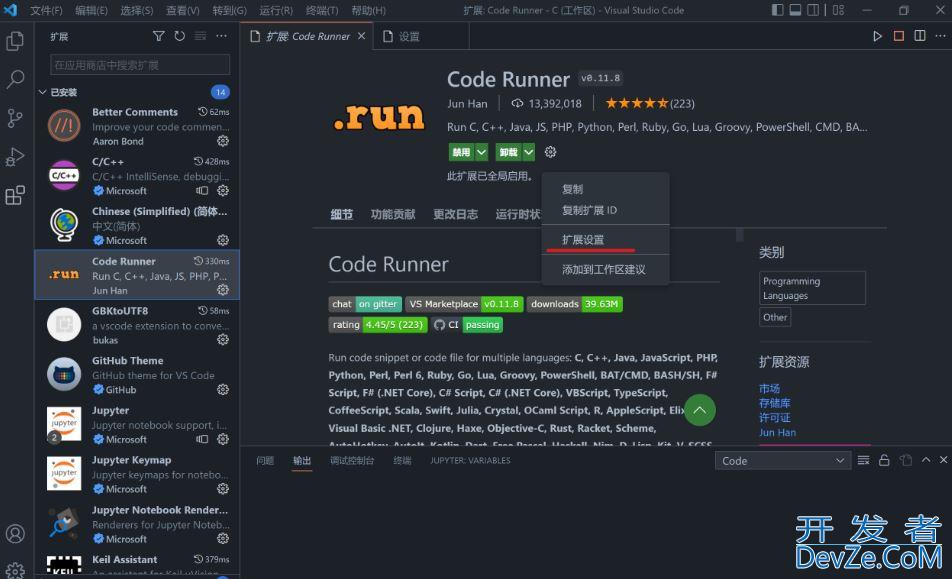Refresh the extensions list
The height and width of the screenshot is (579, 952).
click(x=180, y=36)
